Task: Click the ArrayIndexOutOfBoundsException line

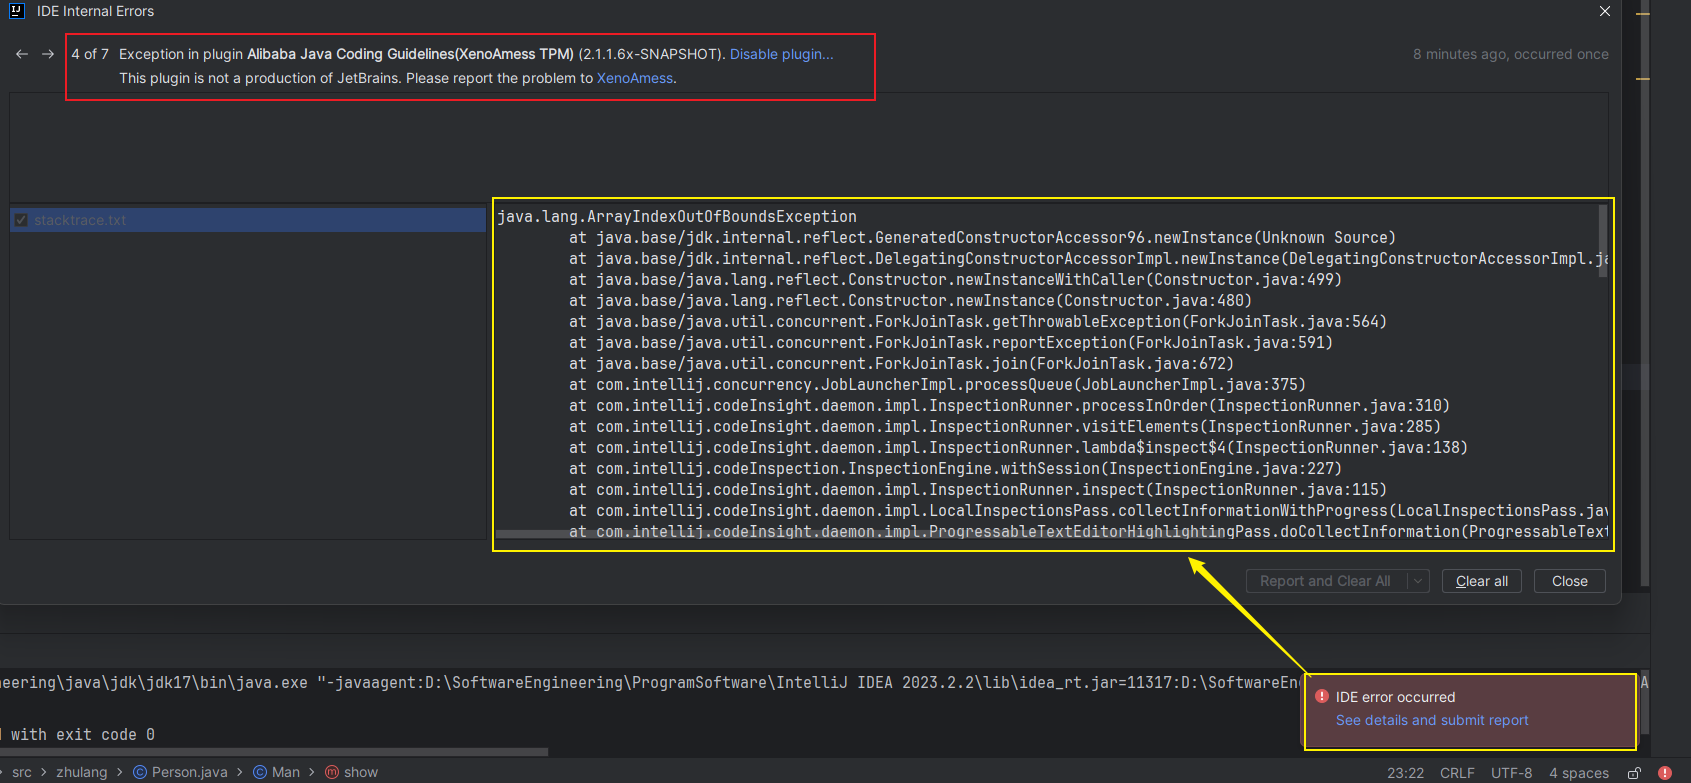Action: [x=677, y=216]
